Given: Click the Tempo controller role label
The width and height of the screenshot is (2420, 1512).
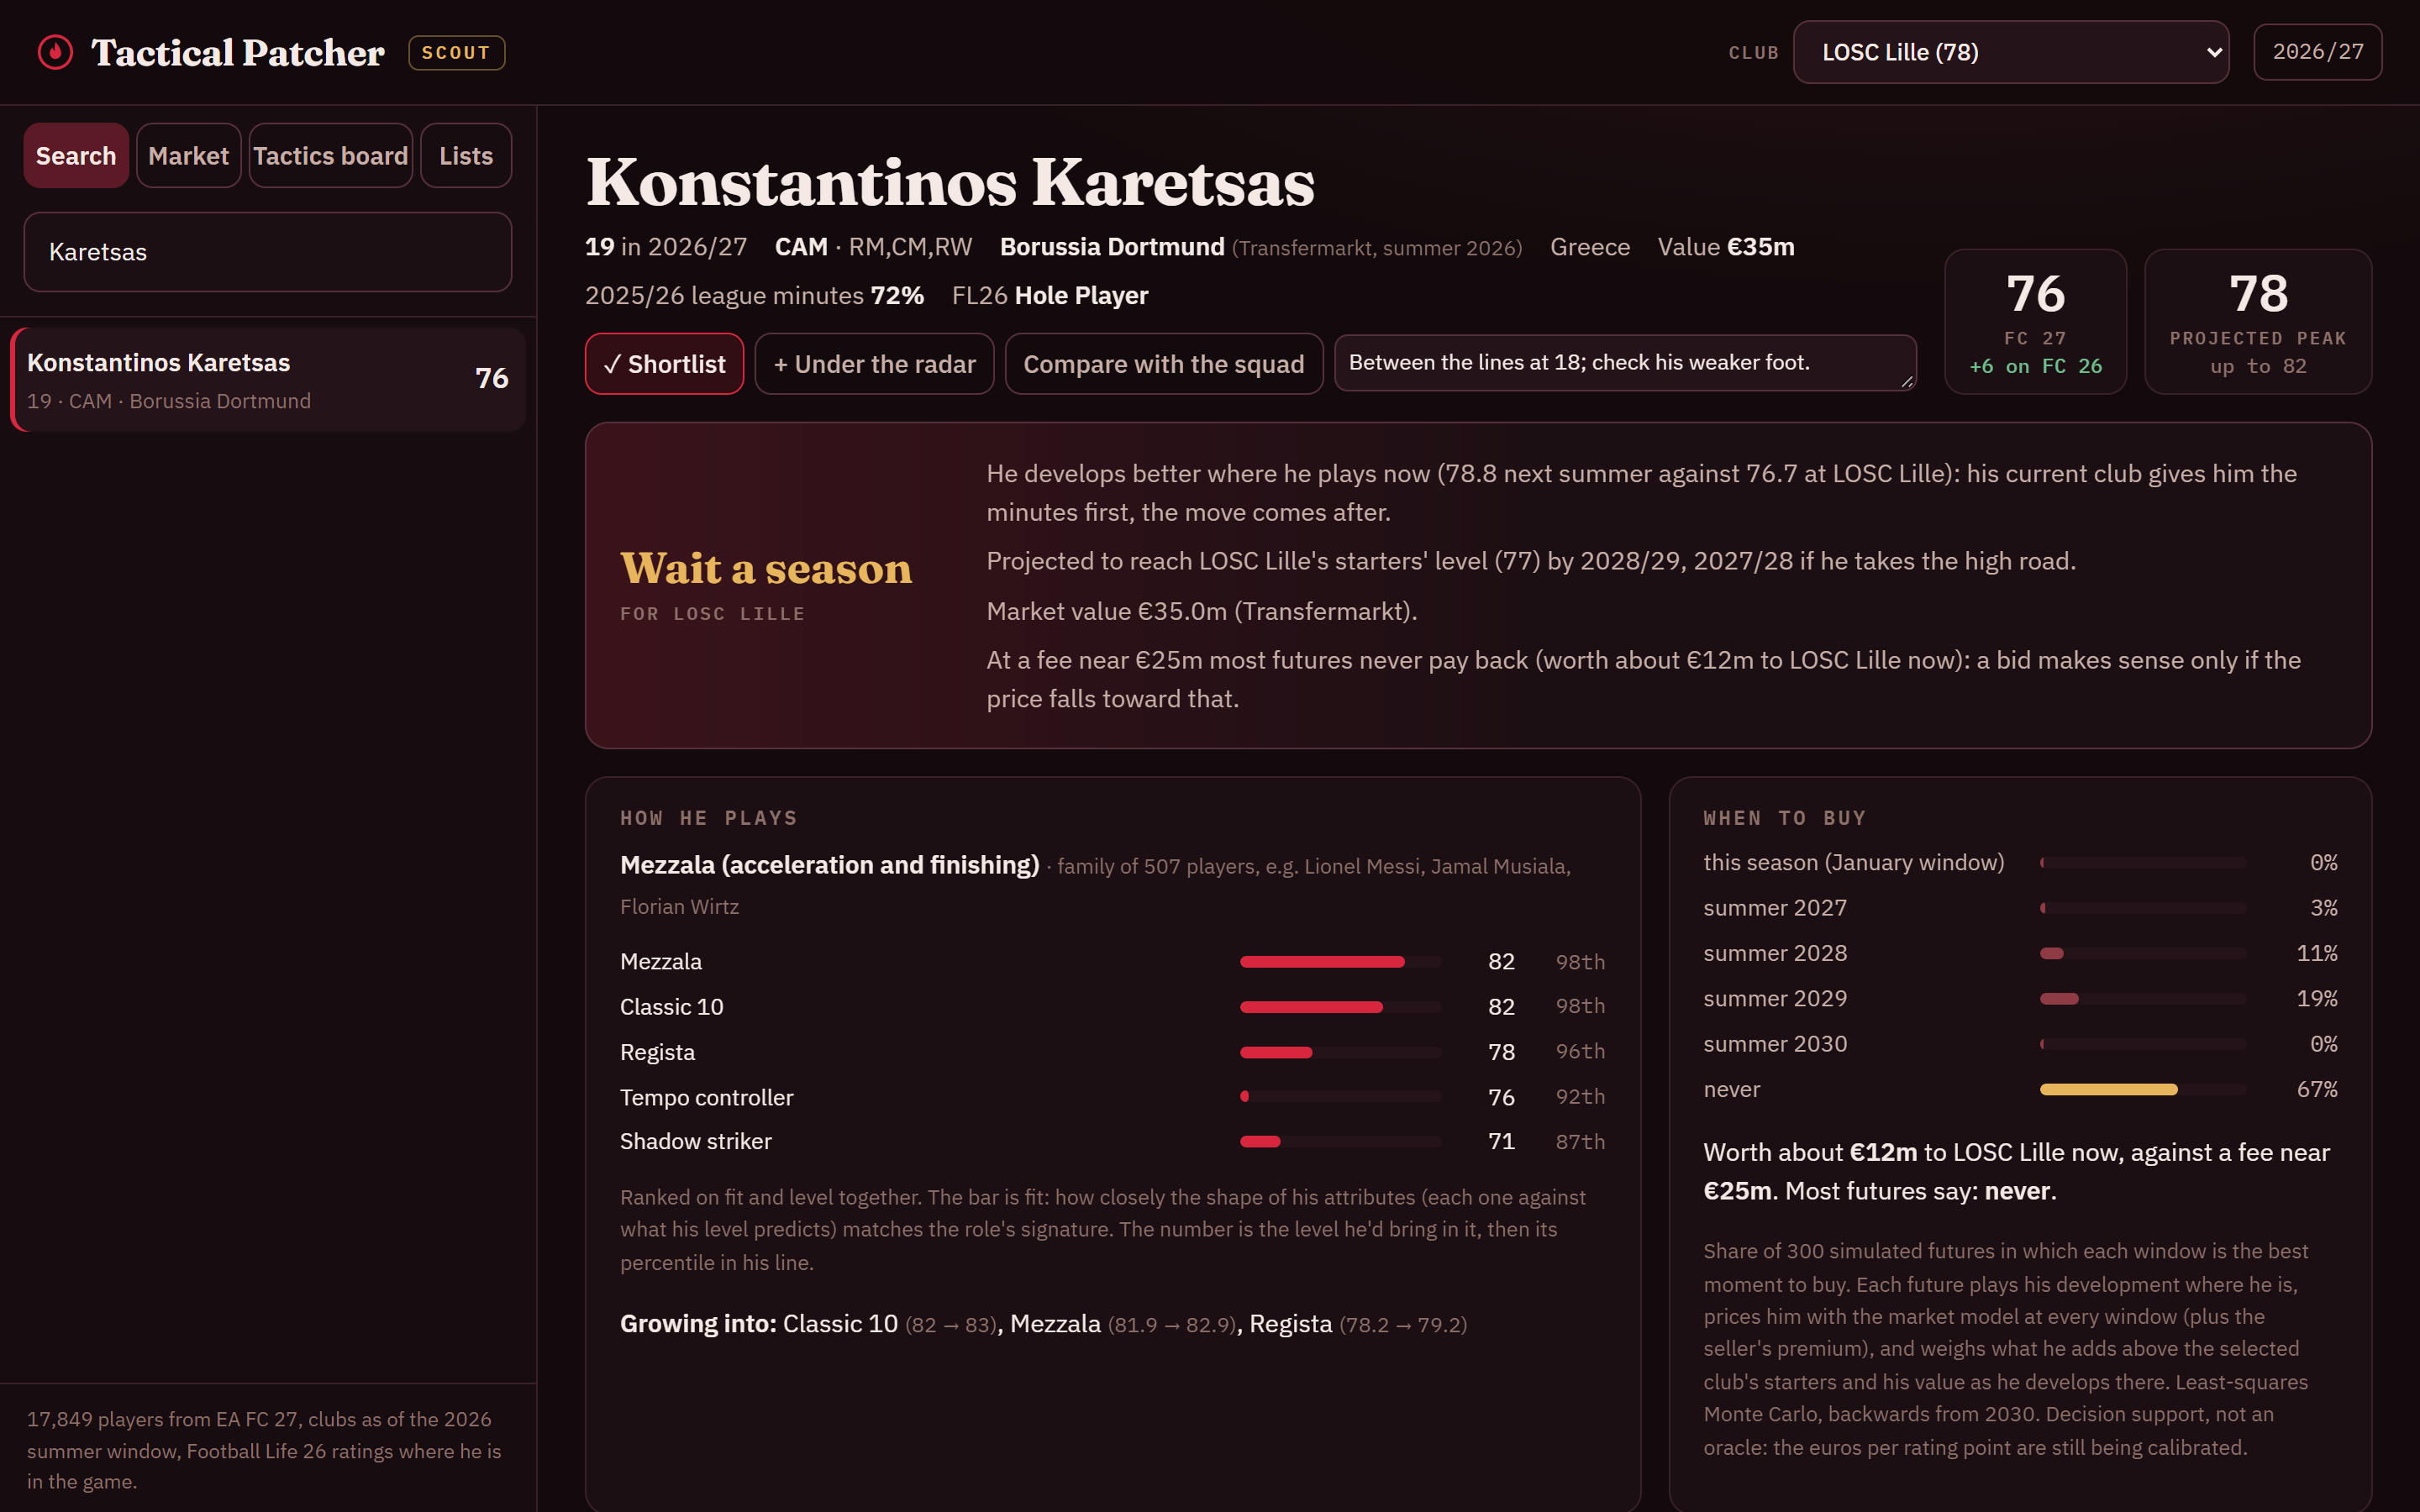Looking at the screenshot, I should [706, 1097].
